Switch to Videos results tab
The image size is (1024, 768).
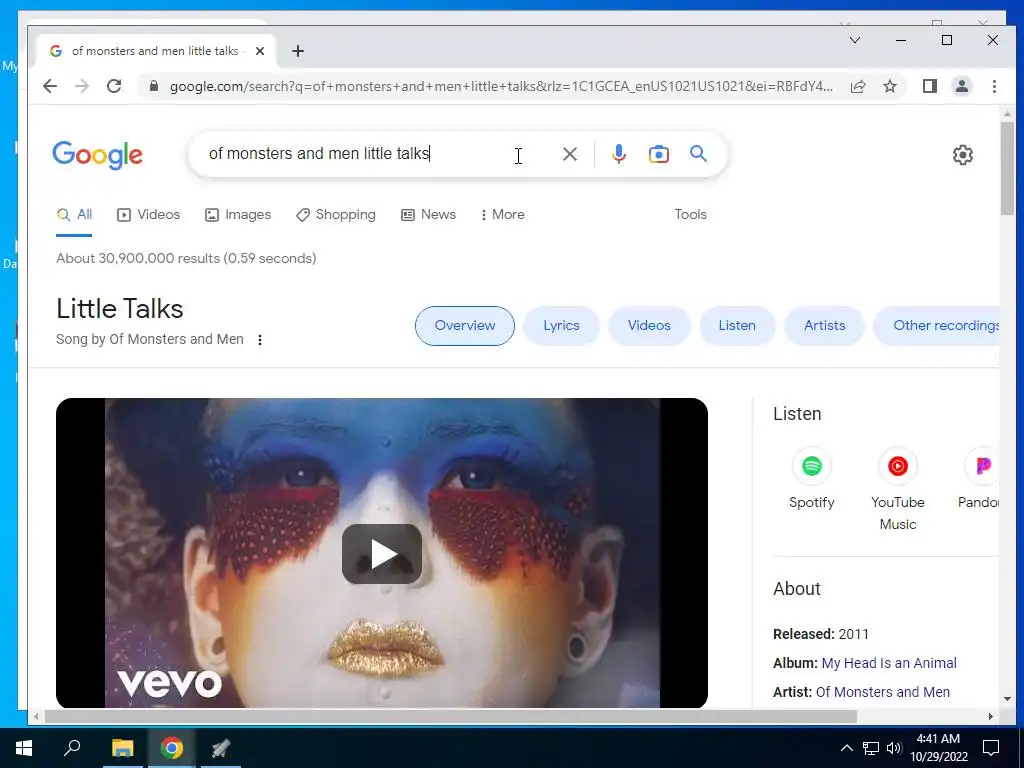click(148, 215)
